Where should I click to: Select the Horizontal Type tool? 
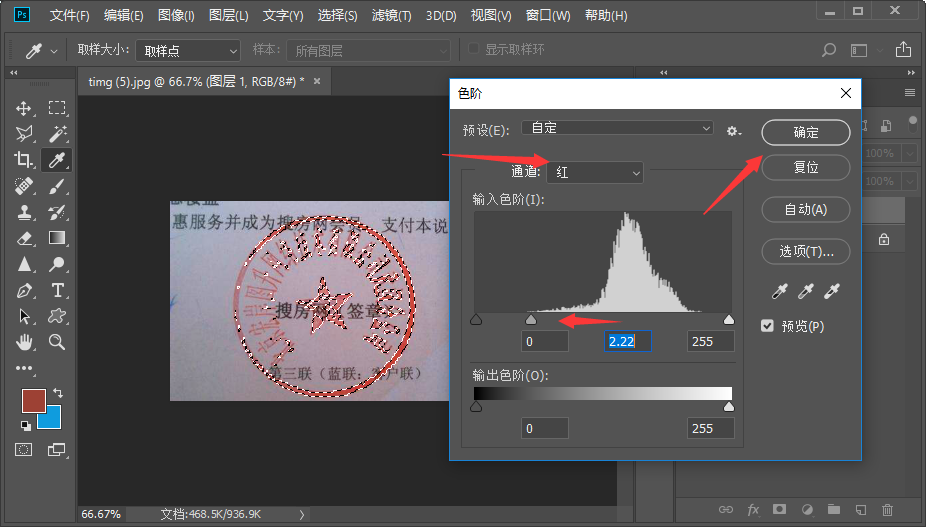coord(57,290)
